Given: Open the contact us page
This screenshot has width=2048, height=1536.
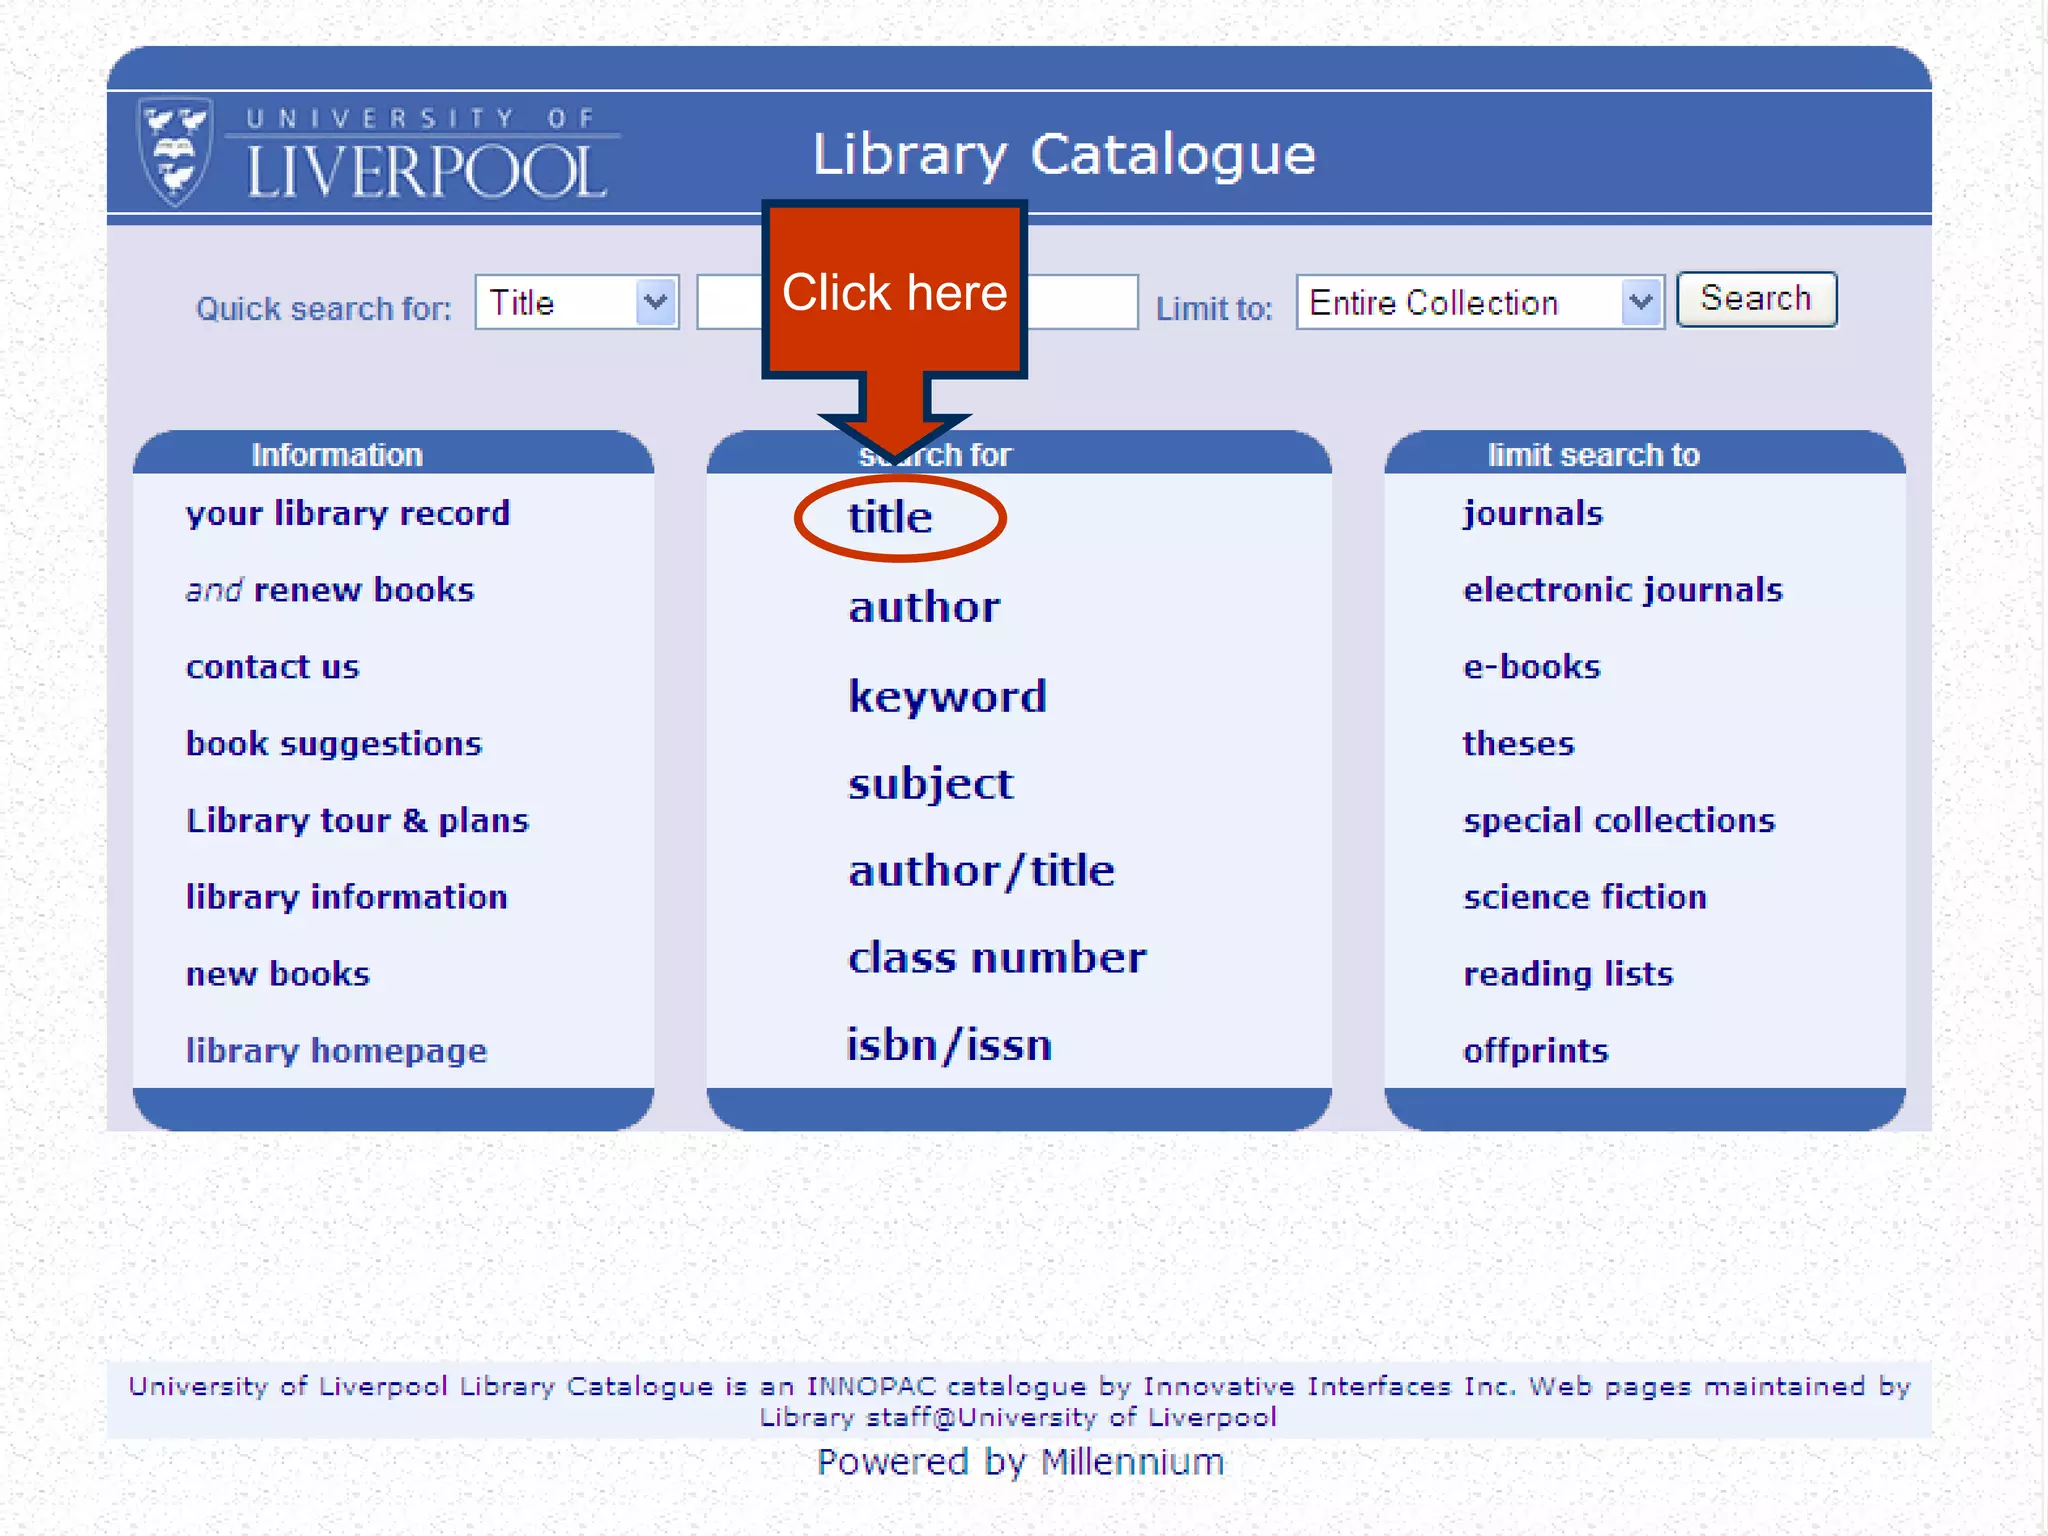Looking at the screenshot, I should pyautogui.click(x=272, y=667).
